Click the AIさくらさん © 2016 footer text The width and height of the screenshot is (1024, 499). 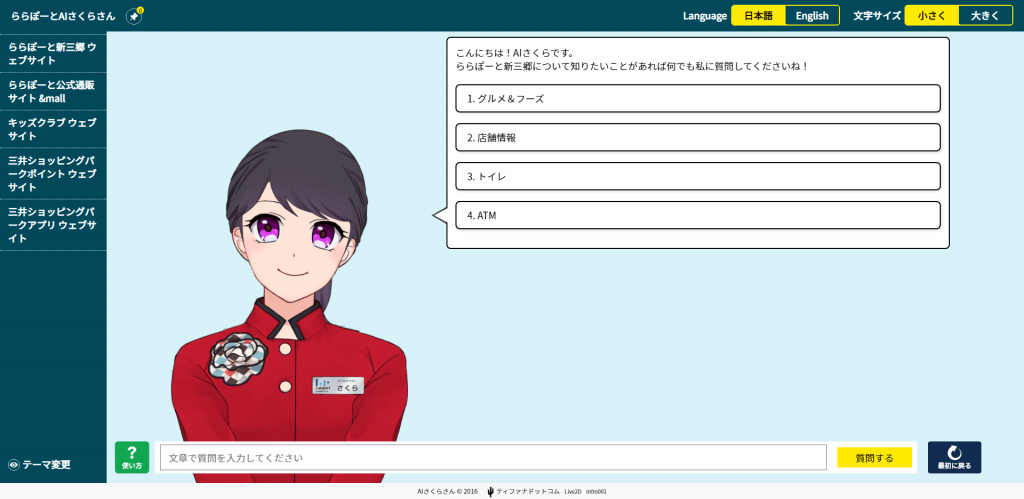click(447, 491)
